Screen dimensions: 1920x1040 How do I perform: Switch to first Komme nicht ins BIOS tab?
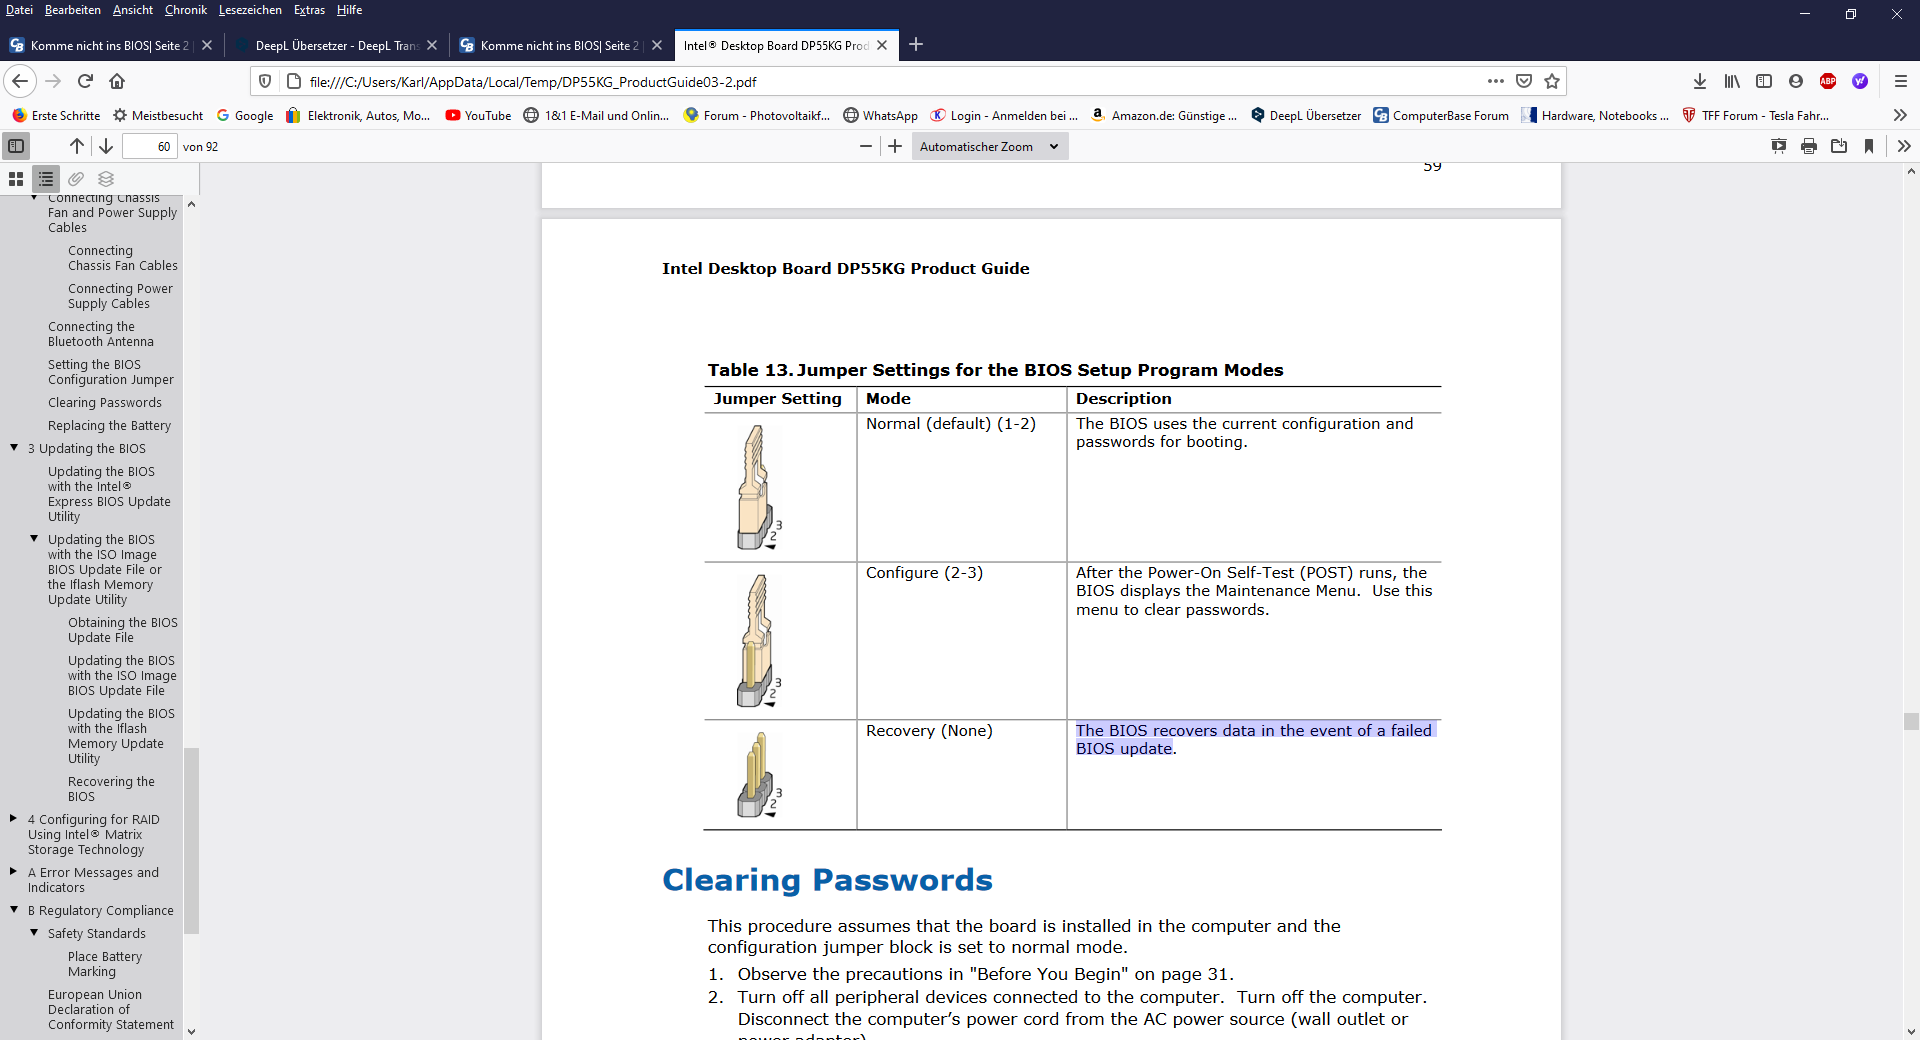click(x=110, y=45)
